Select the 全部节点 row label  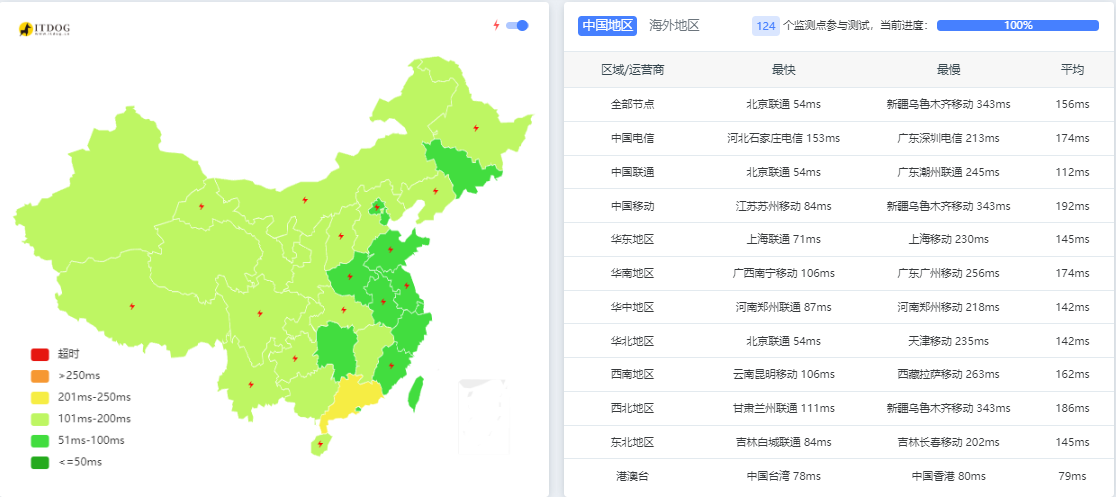tap(633, 104)
